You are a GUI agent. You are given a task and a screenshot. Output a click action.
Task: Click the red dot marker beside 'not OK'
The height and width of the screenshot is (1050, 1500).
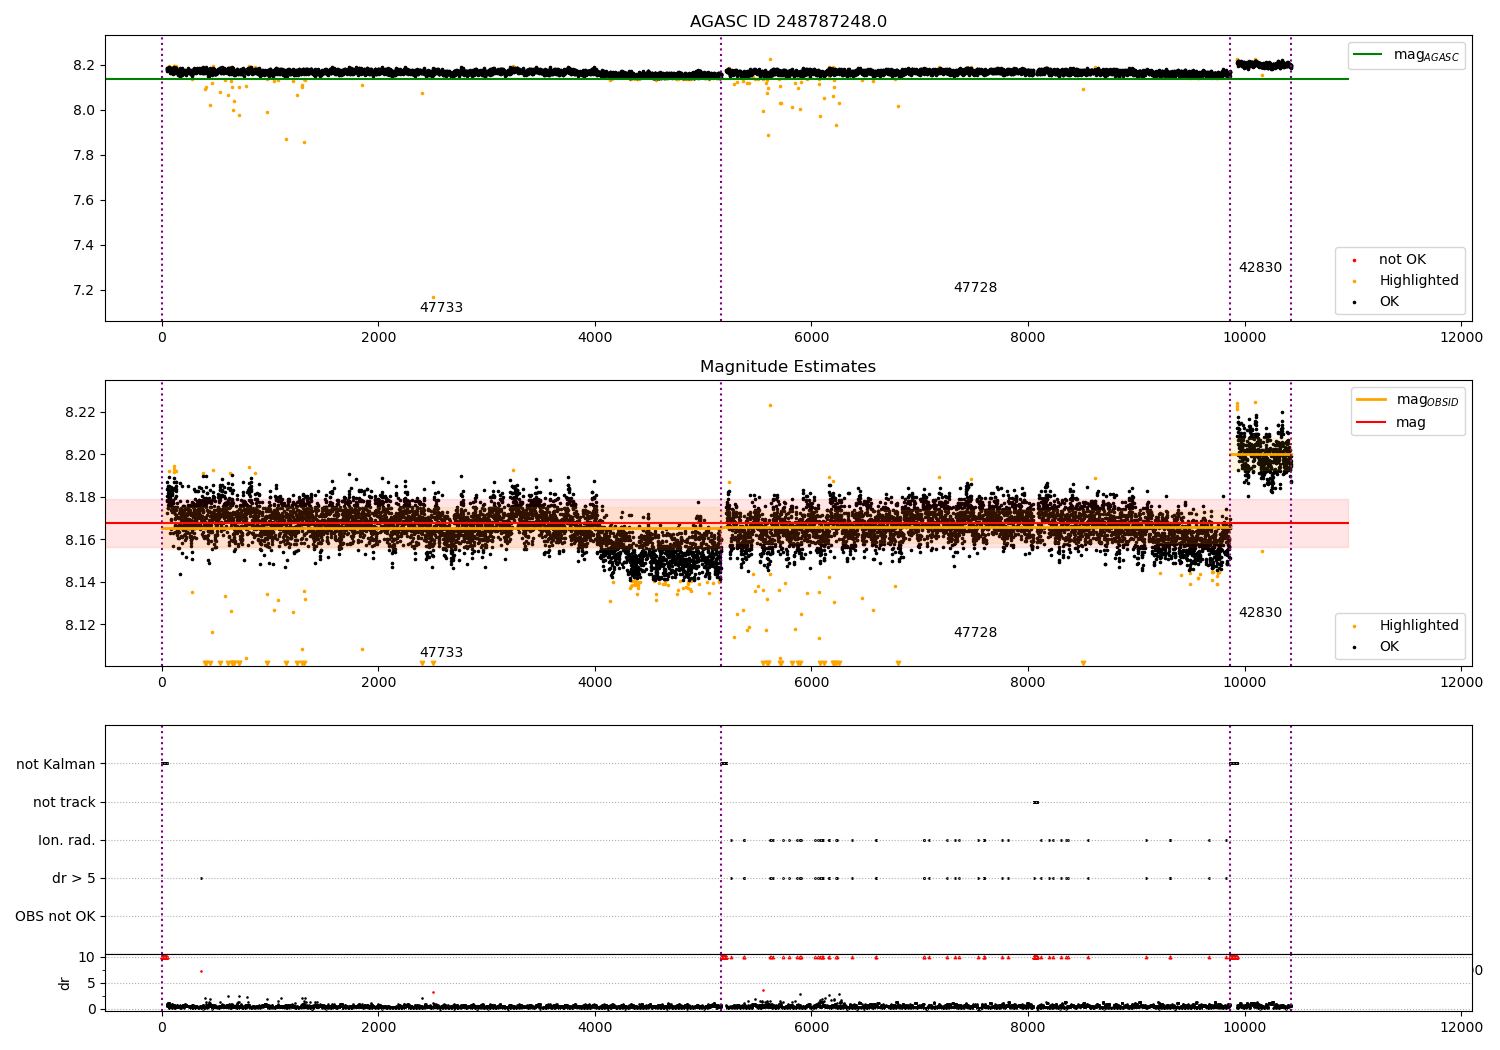pos(1354,260)
